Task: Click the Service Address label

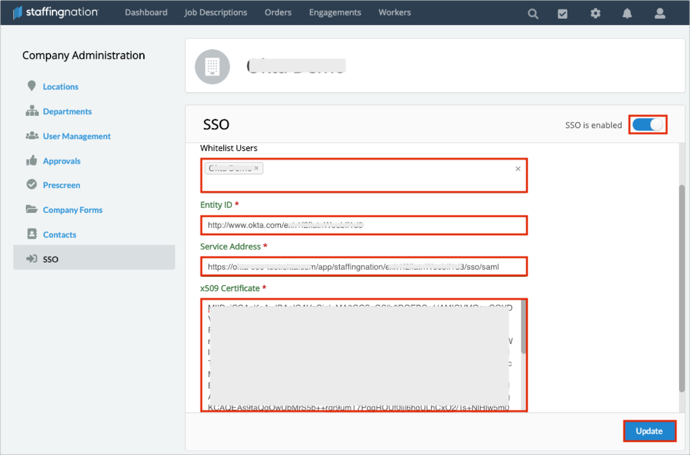Action: [230, 246]
